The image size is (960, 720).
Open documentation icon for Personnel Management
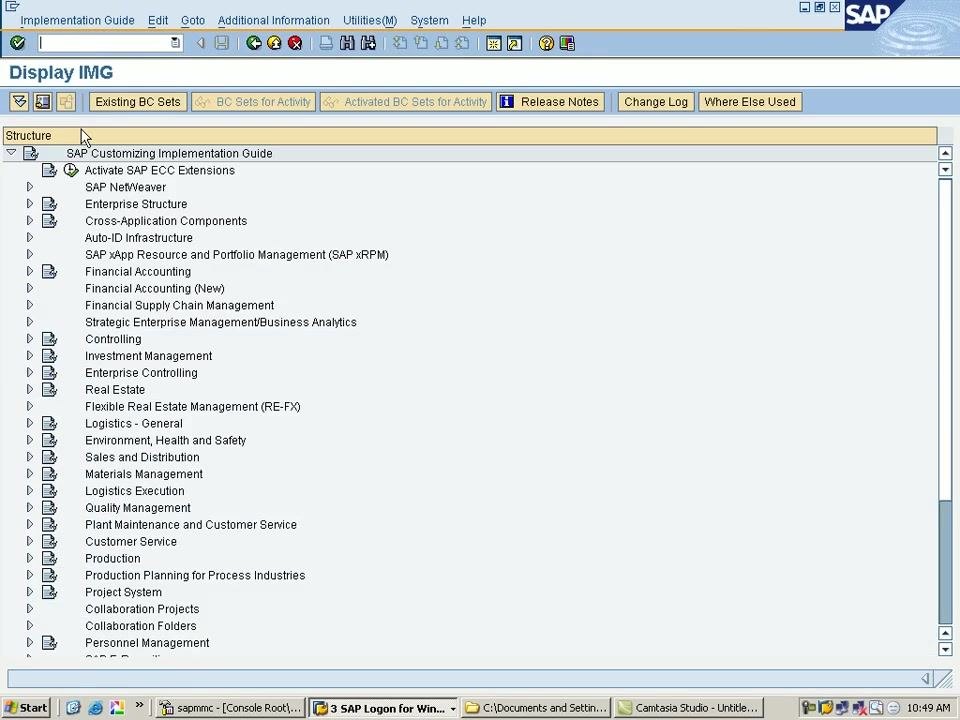(50, 643)
